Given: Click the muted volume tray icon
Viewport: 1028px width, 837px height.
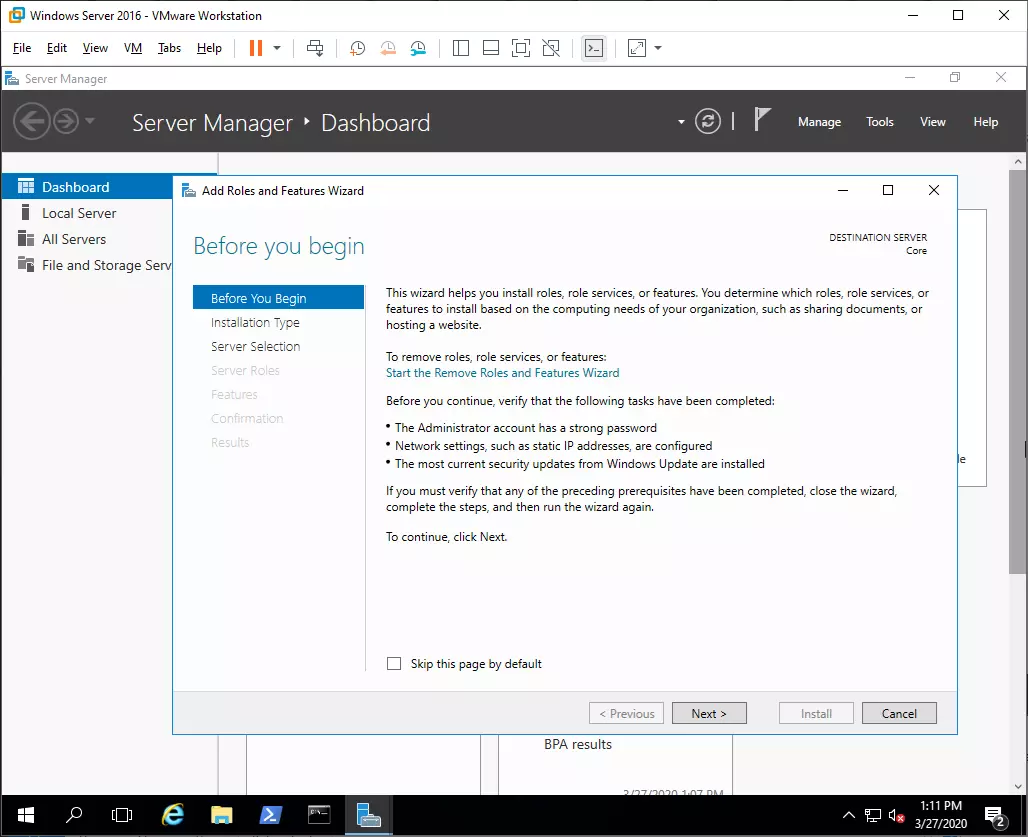Looking at the screenshot, I should [x=896, y=815].
